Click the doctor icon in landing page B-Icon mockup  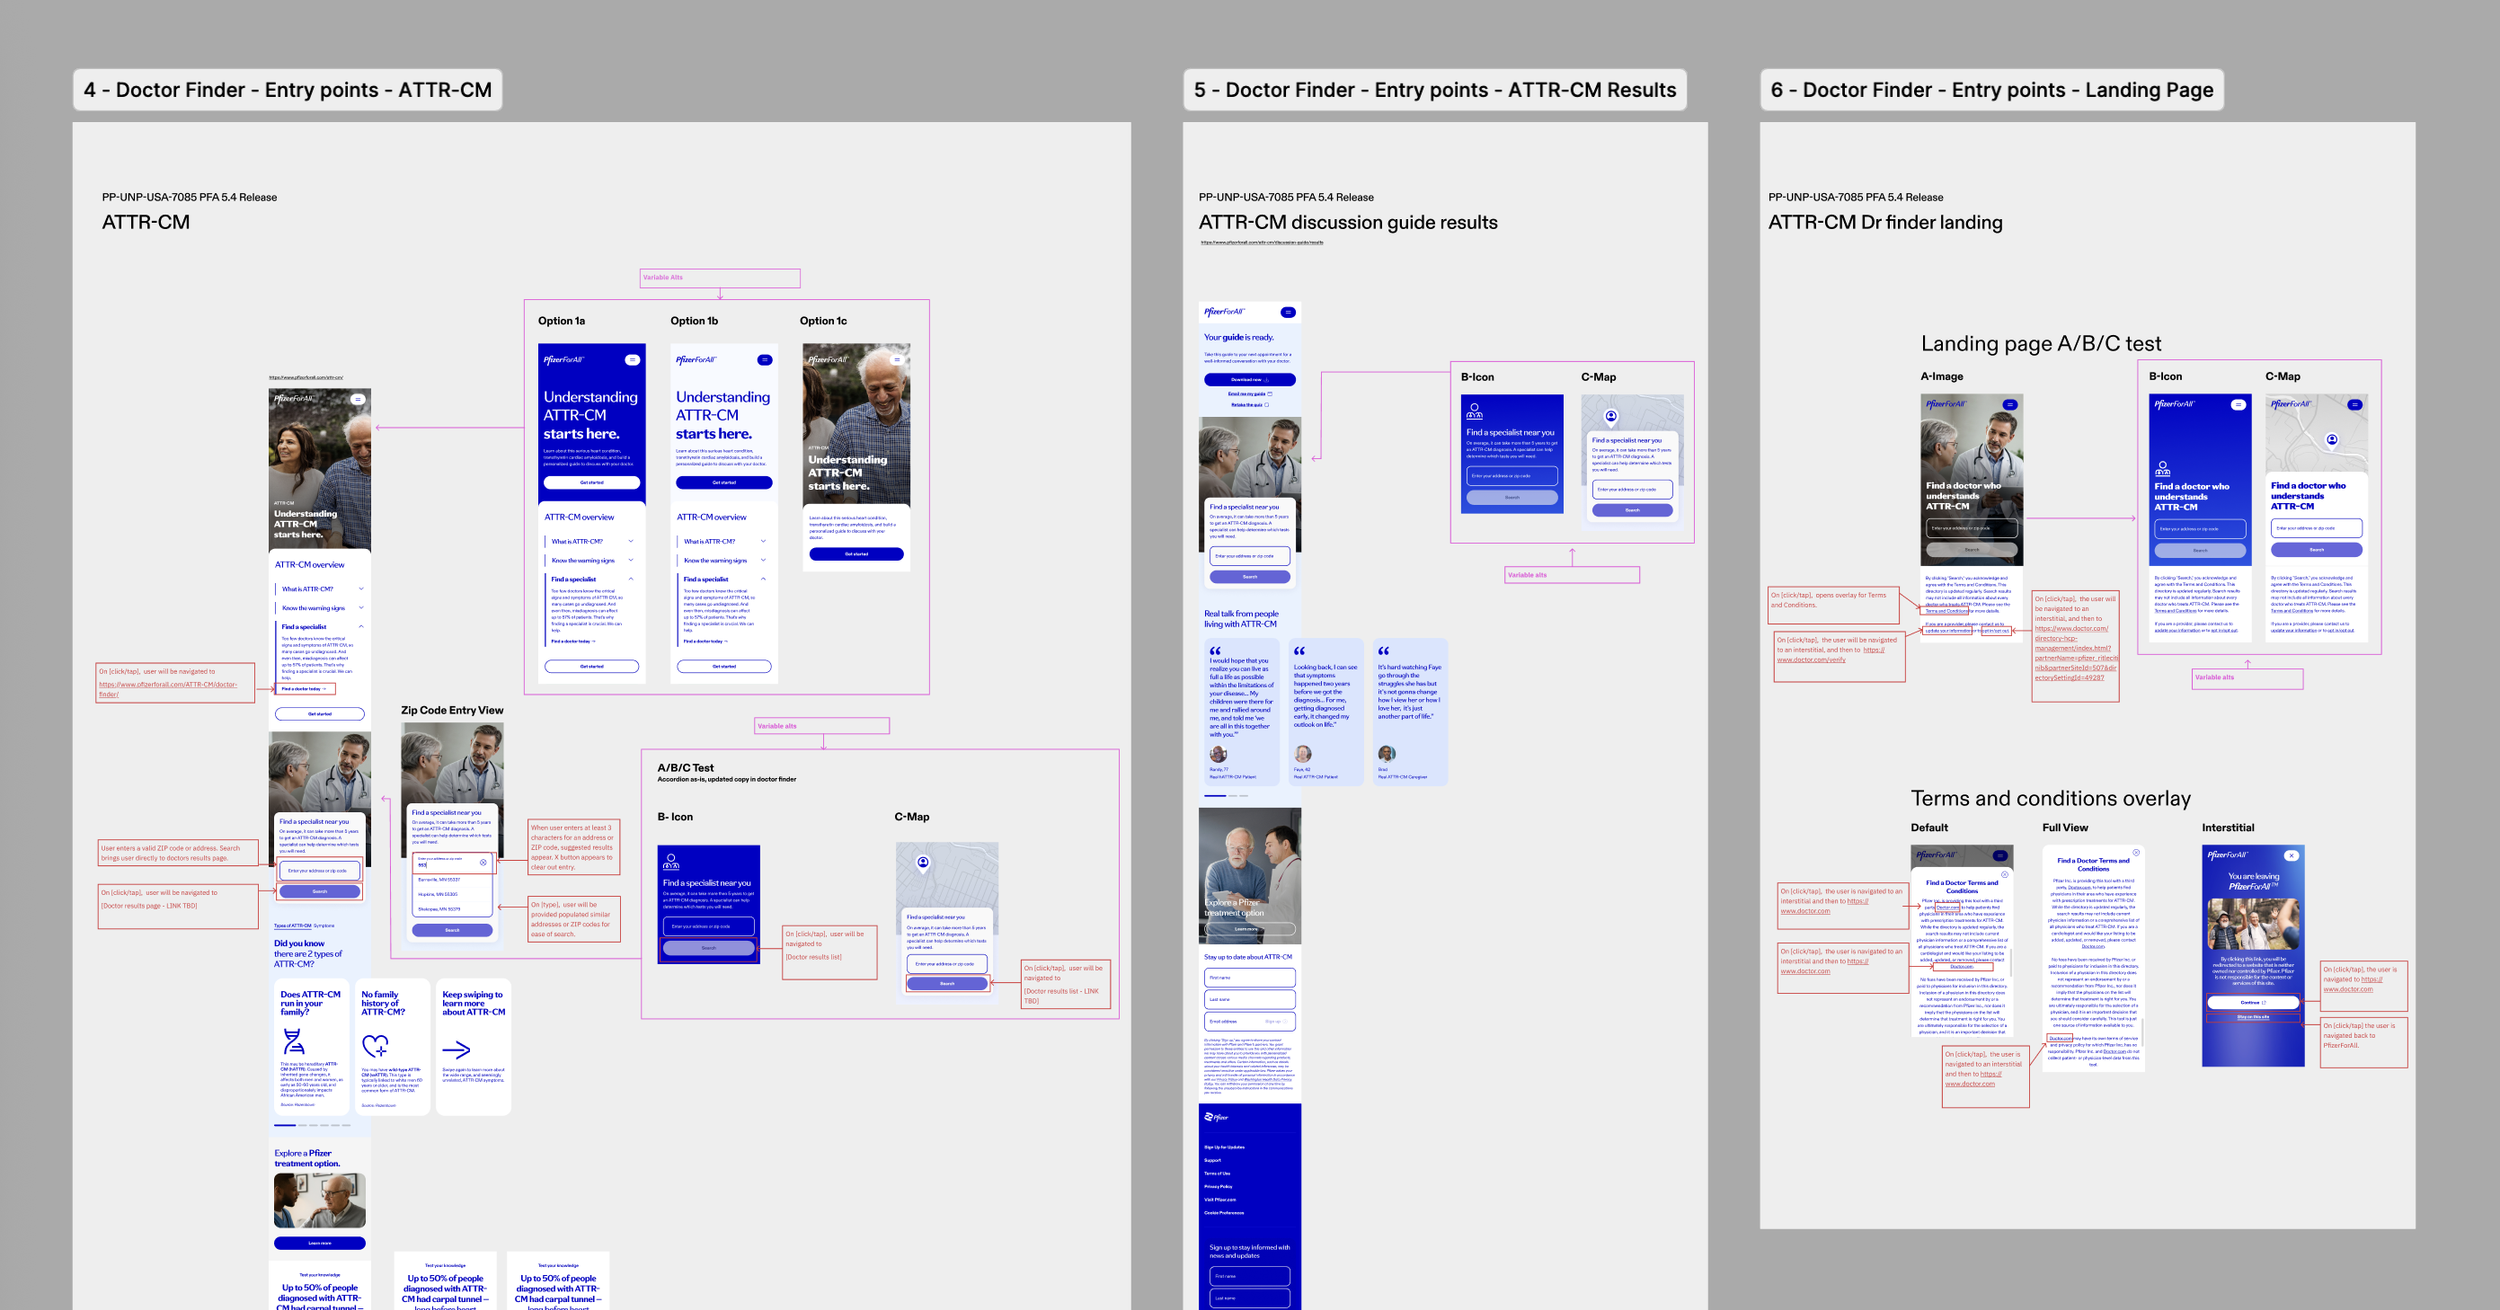click(2162, 468)
